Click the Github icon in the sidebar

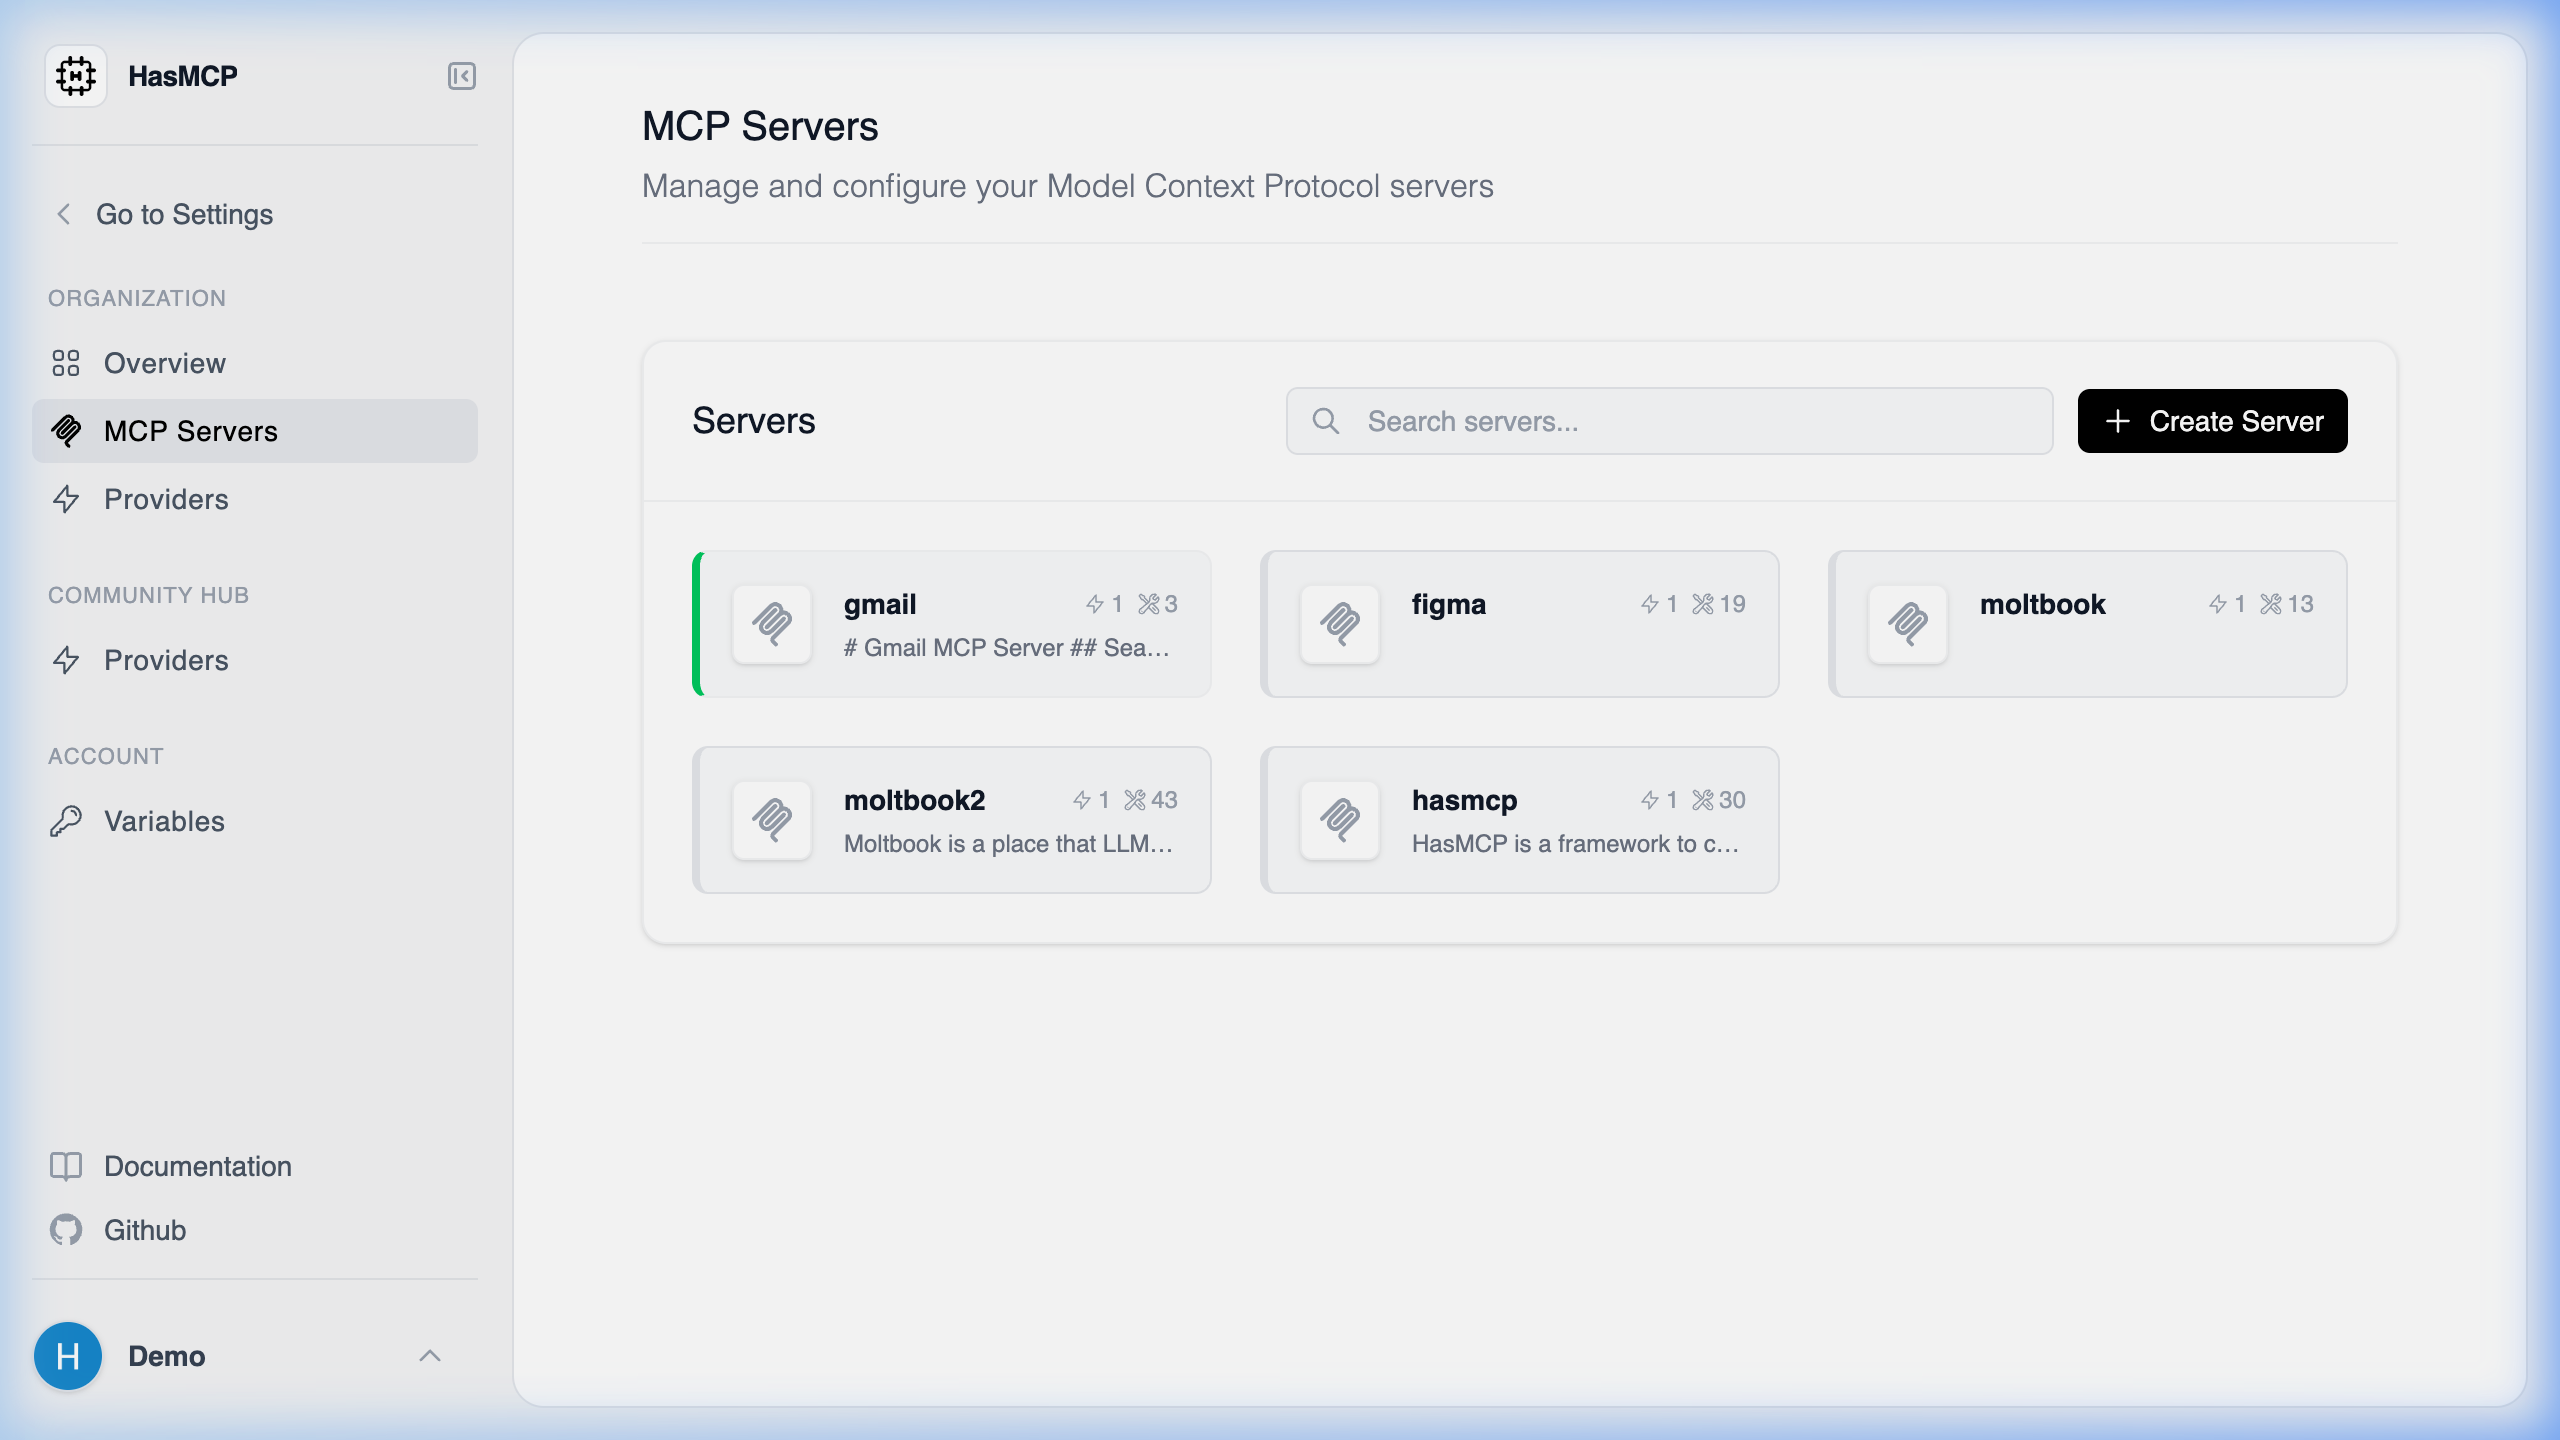[x=67, y=1230]
